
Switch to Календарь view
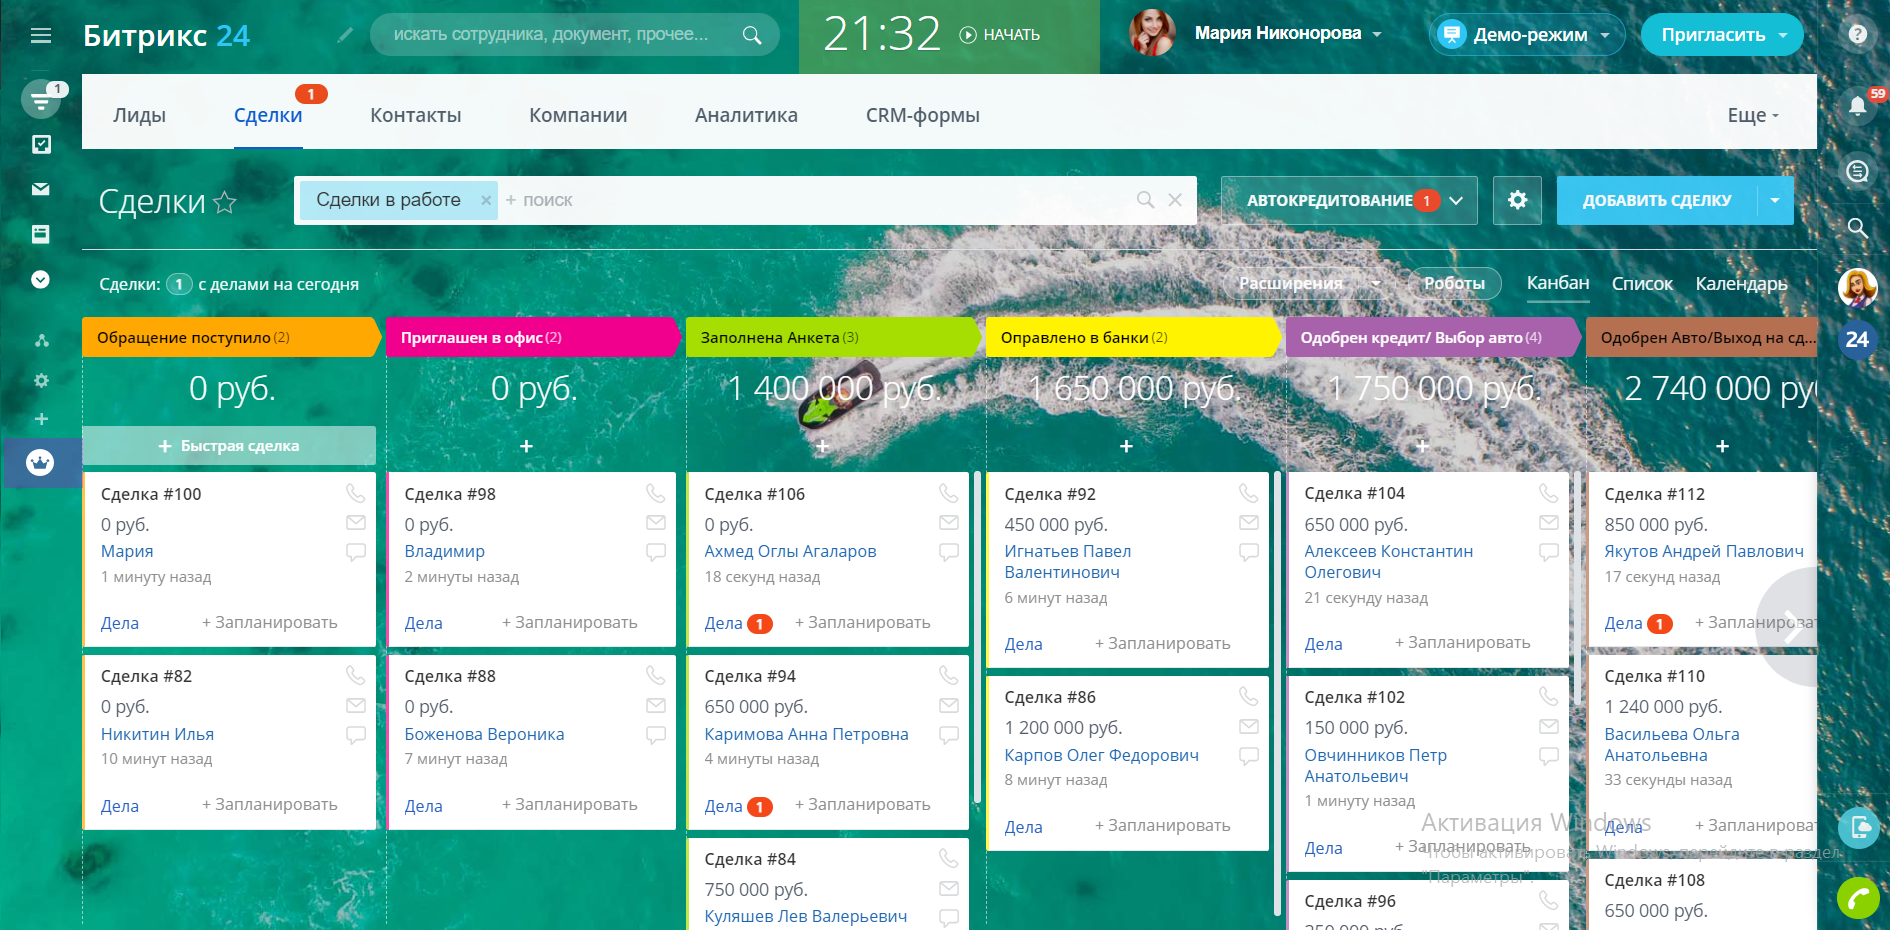click(x=1741, y=284)
